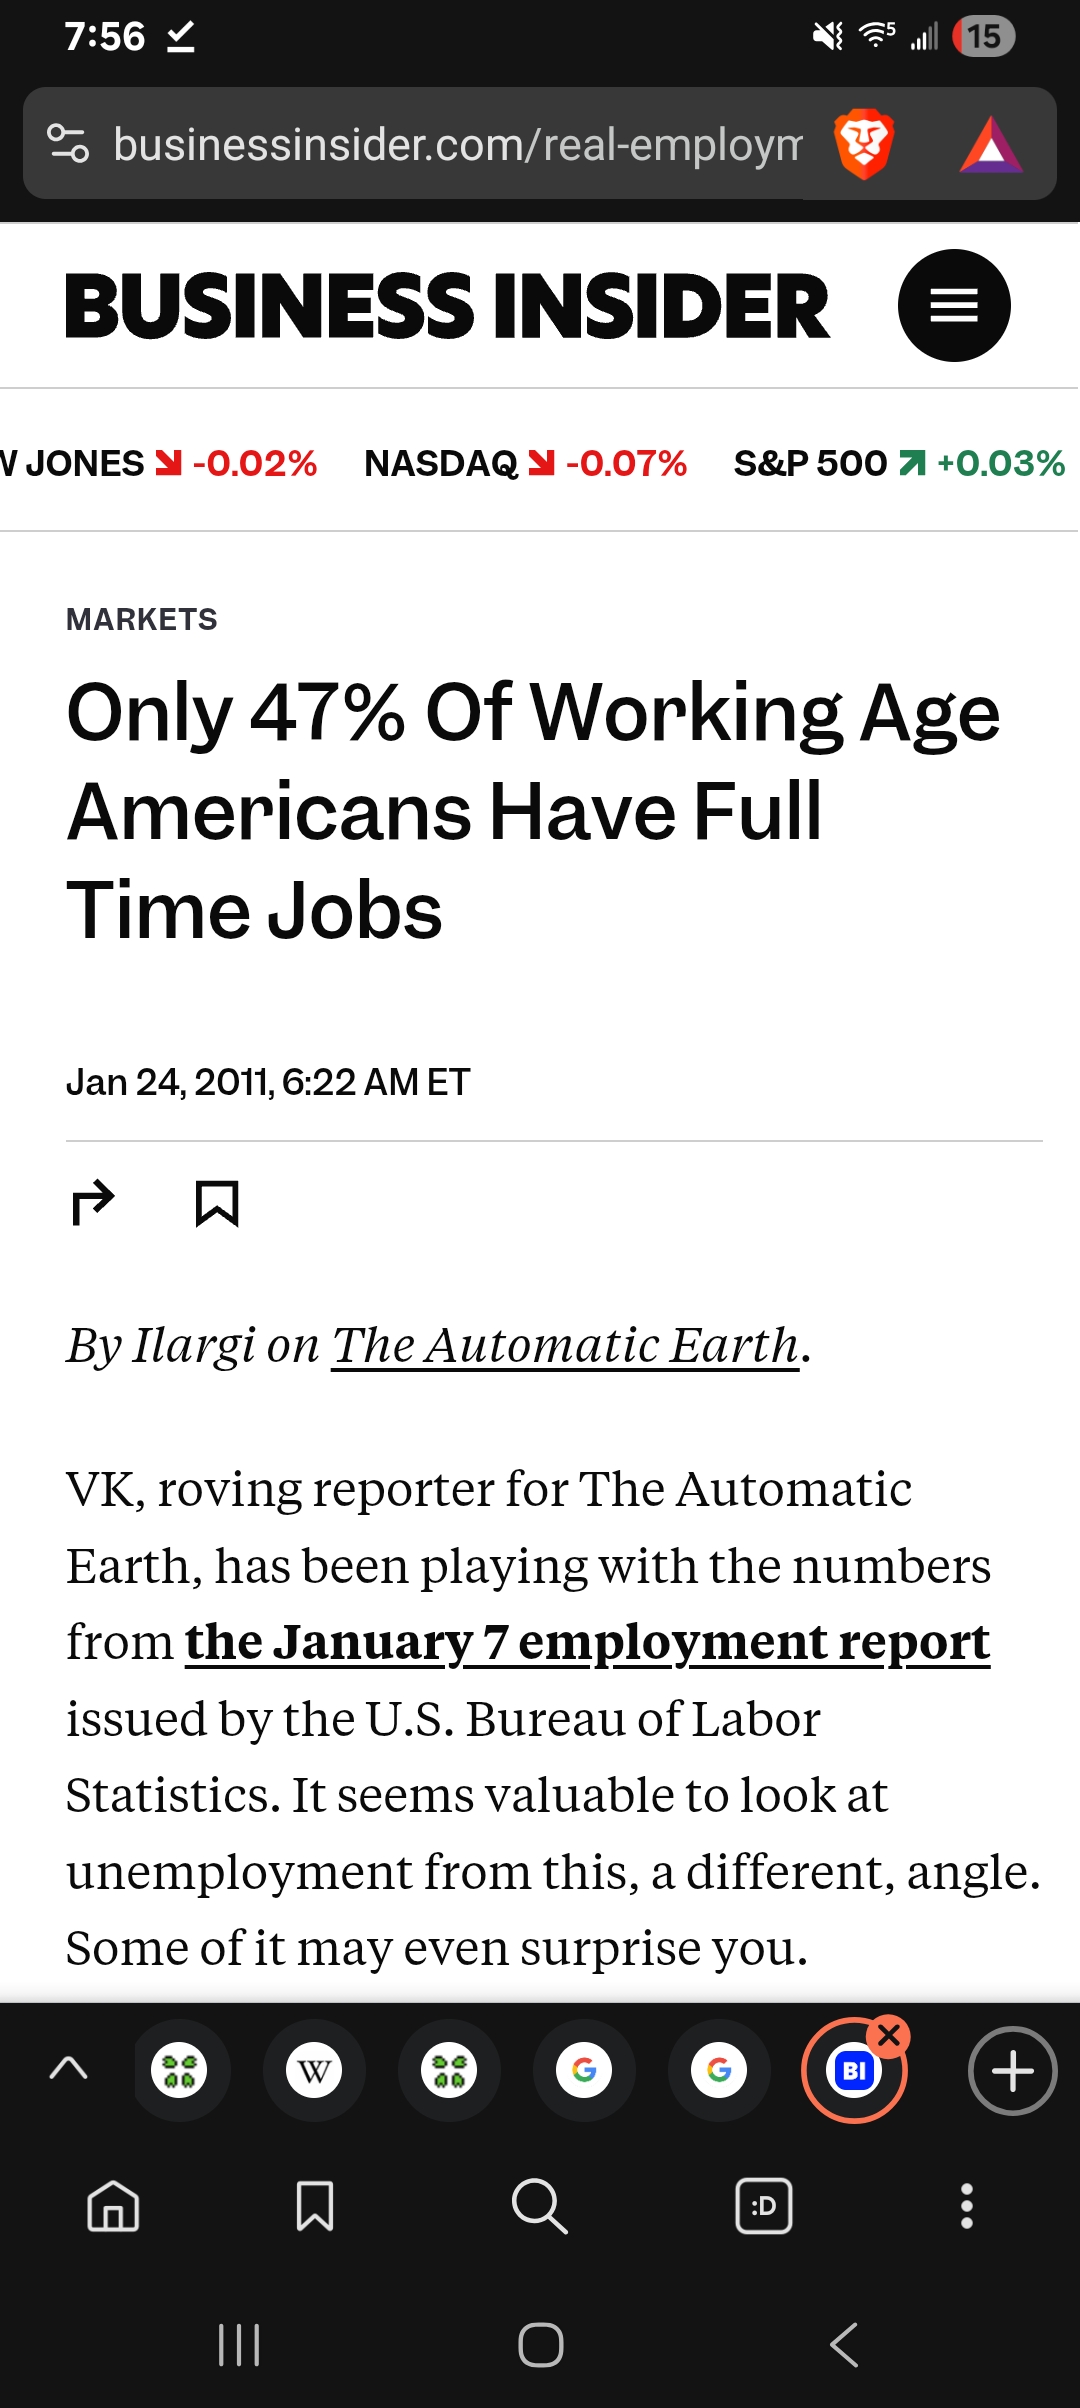Tap the Android recent apps button
This screenshot has width=1080, height=2408.
pyautogui.click(x=239, y=2344)
